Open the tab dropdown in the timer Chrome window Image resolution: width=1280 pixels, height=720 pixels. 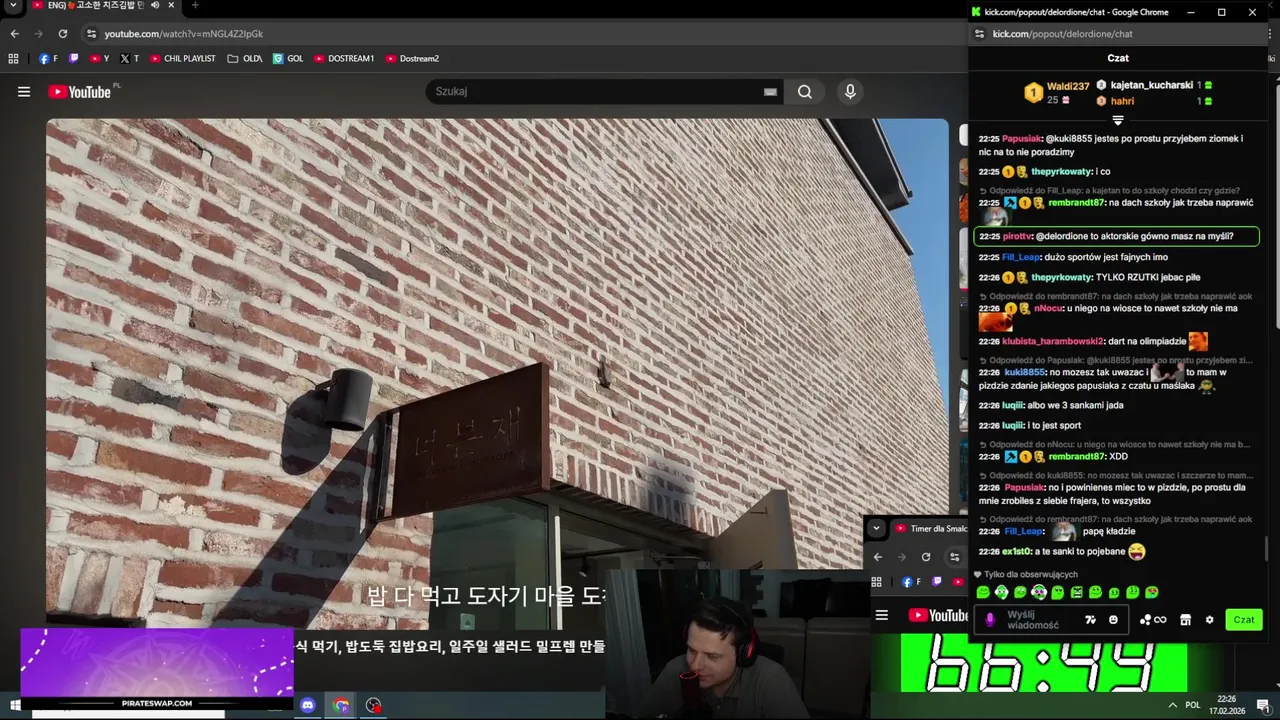point(876,529)
